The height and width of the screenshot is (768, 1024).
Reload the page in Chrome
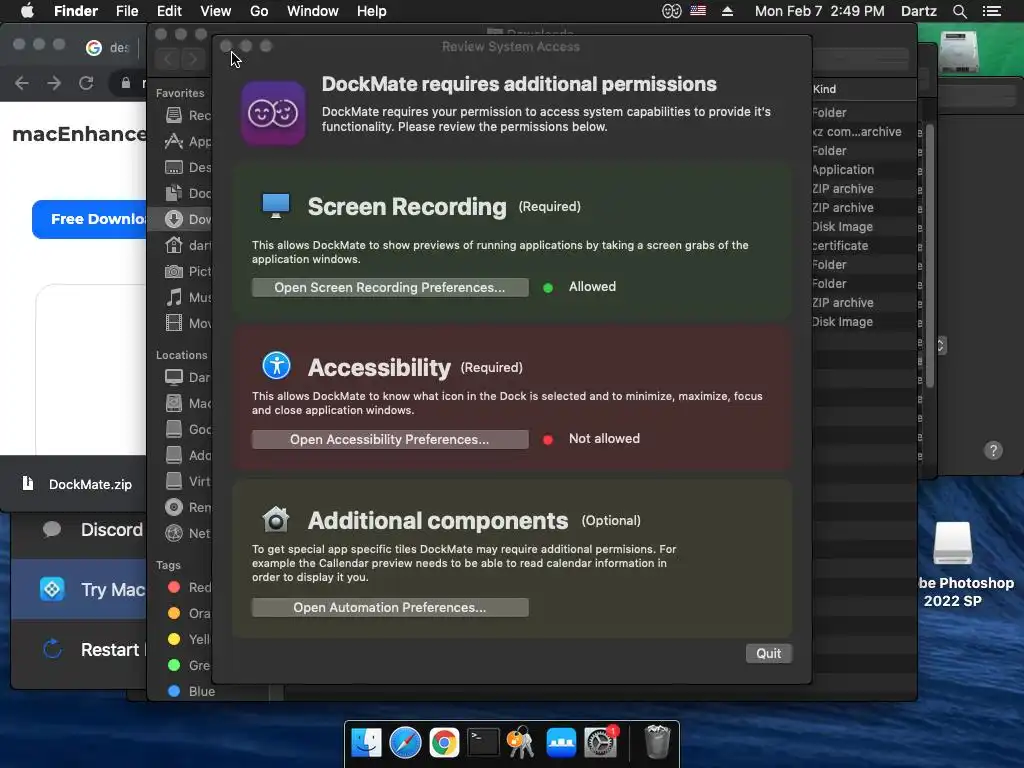tap(86, 83)
